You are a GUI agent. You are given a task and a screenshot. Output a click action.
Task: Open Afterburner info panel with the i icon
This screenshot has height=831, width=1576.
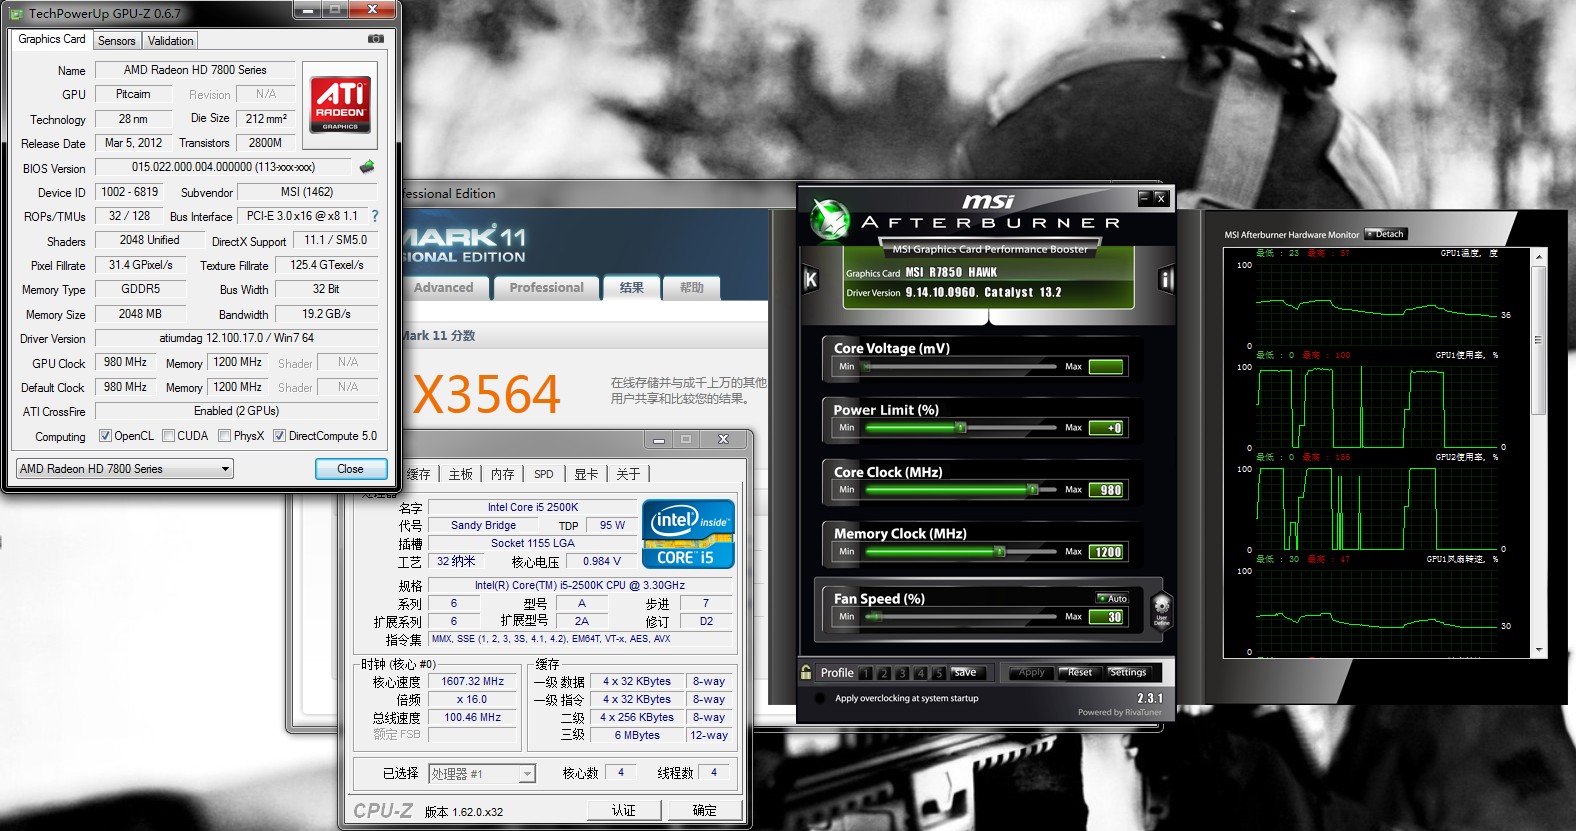[x=1166, y=280]
